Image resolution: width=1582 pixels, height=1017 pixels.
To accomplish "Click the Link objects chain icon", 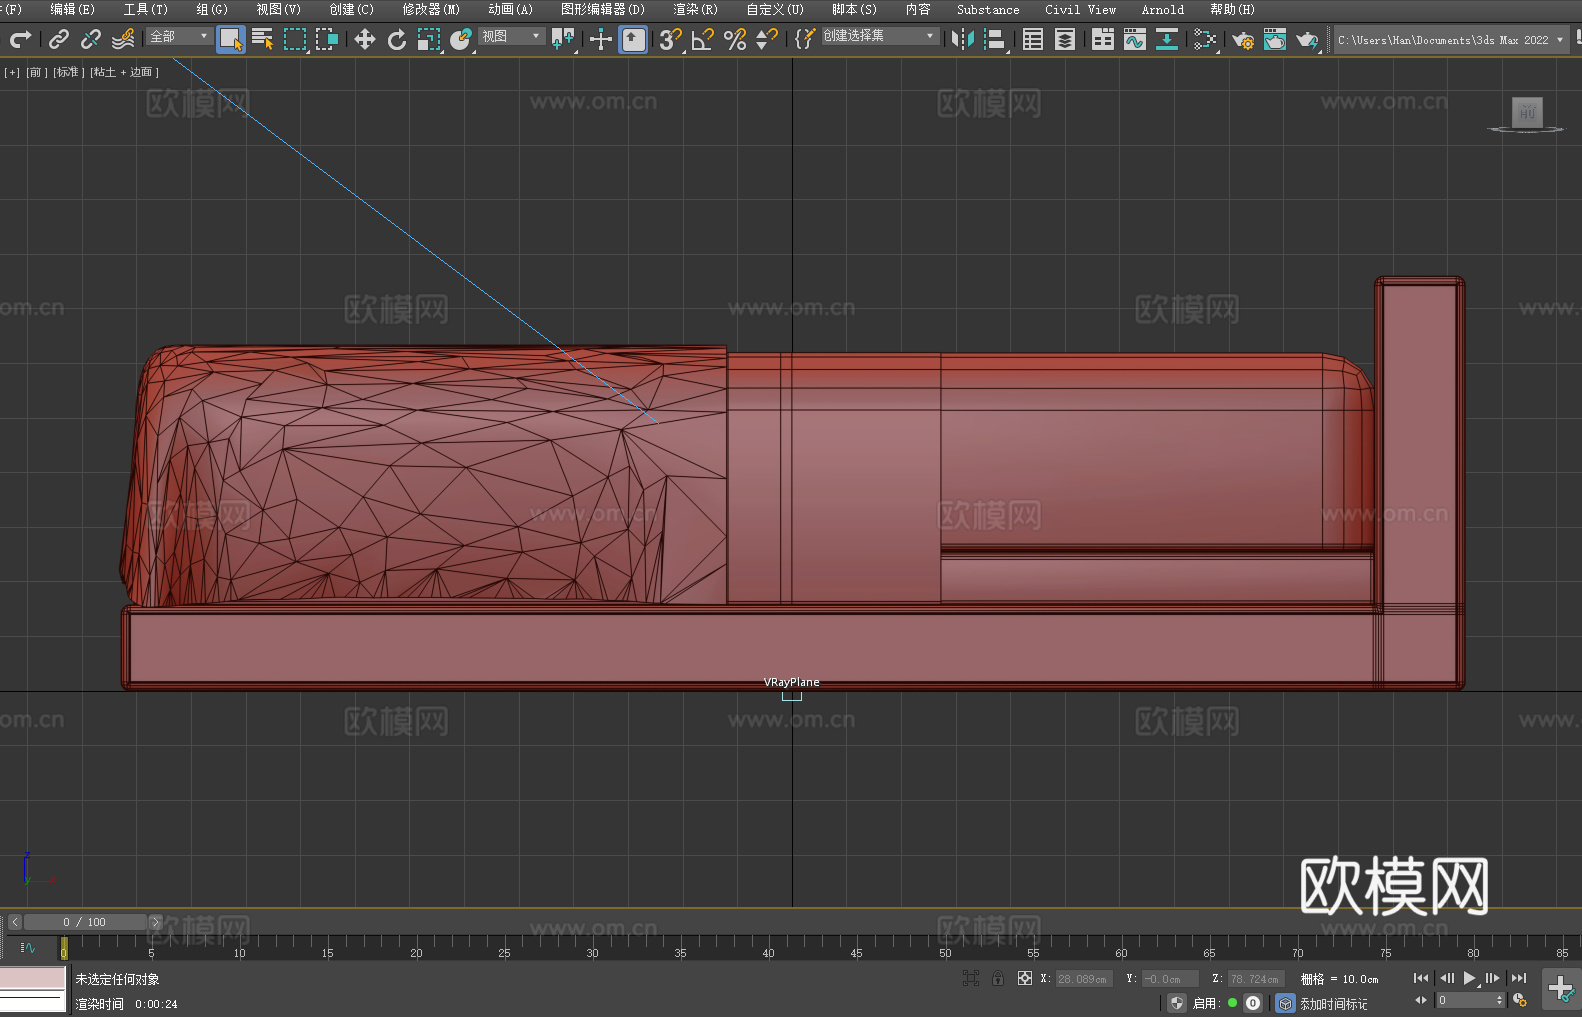I will coord(59,39).
